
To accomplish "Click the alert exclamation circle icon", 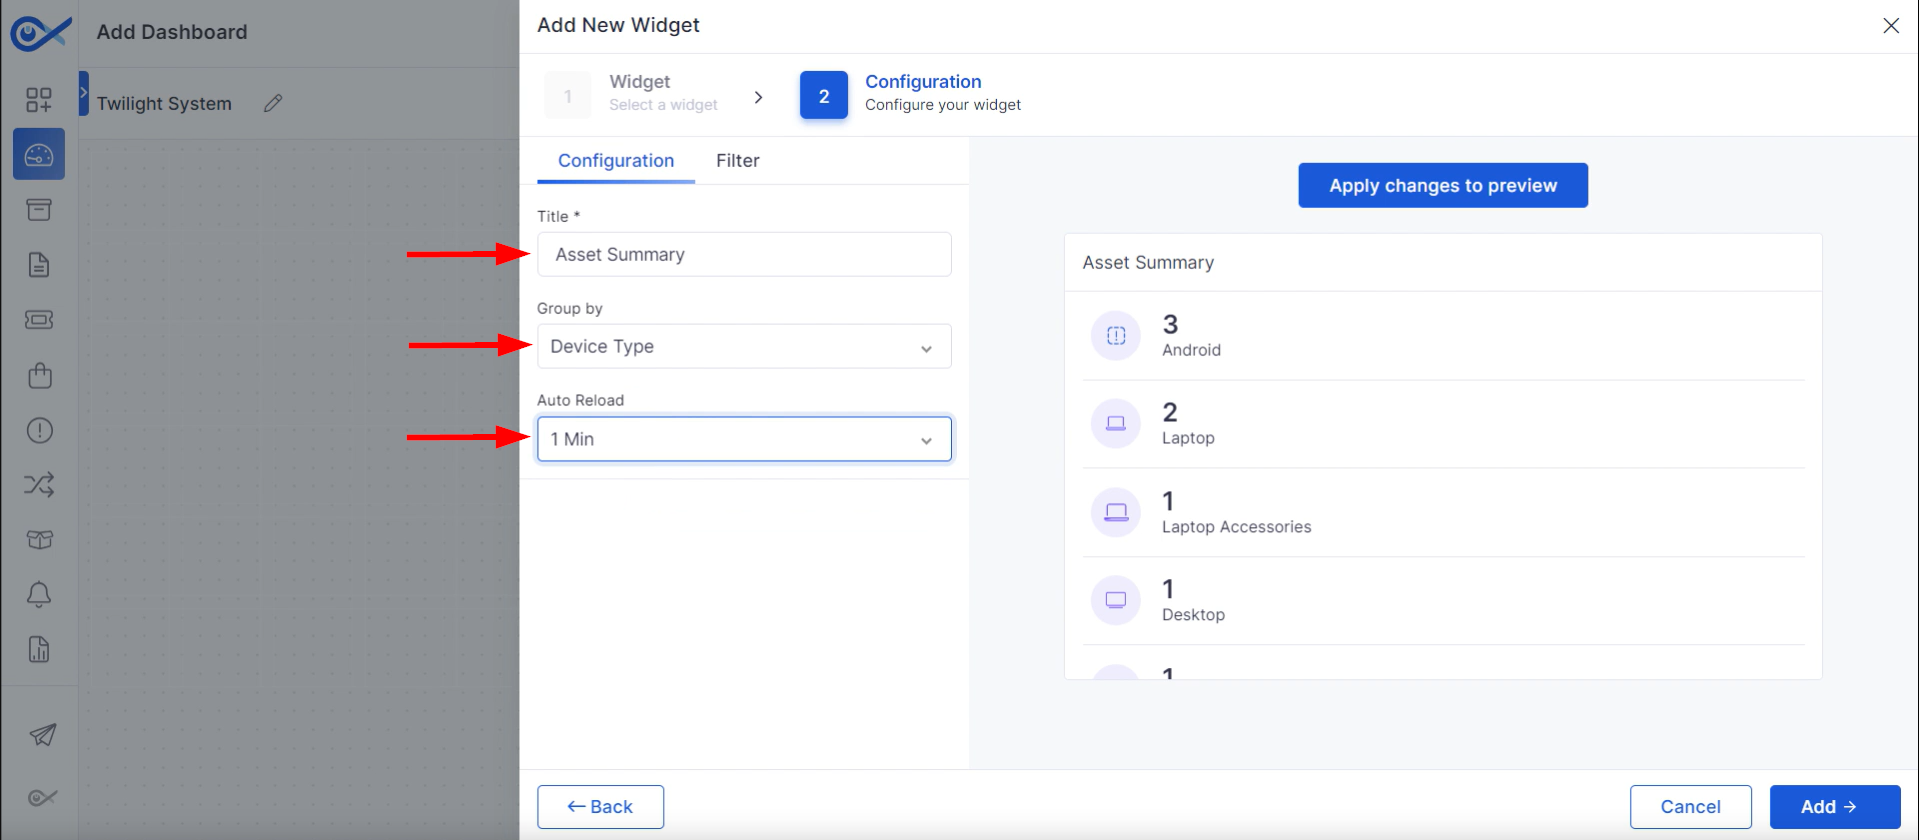I will coord(39,430).
